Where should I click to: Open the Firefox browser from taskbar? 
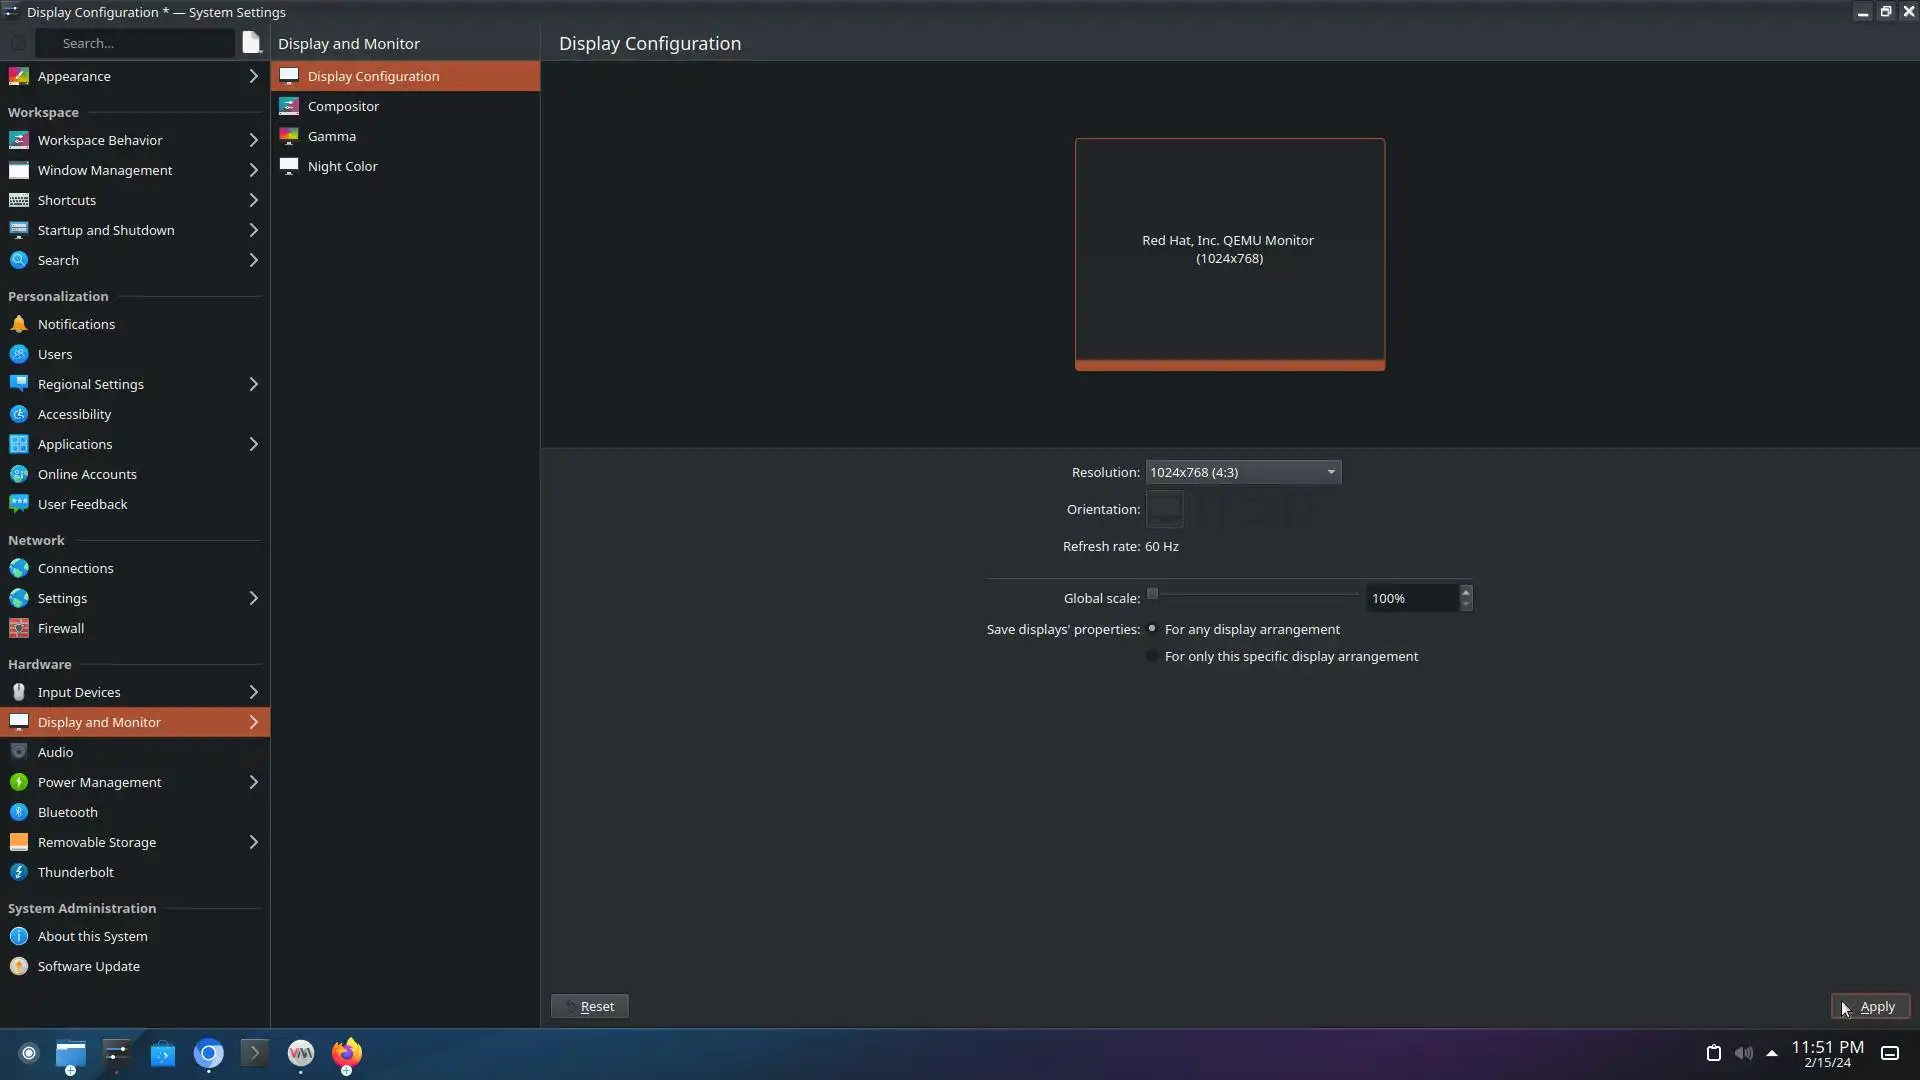tap(347, 1053)
